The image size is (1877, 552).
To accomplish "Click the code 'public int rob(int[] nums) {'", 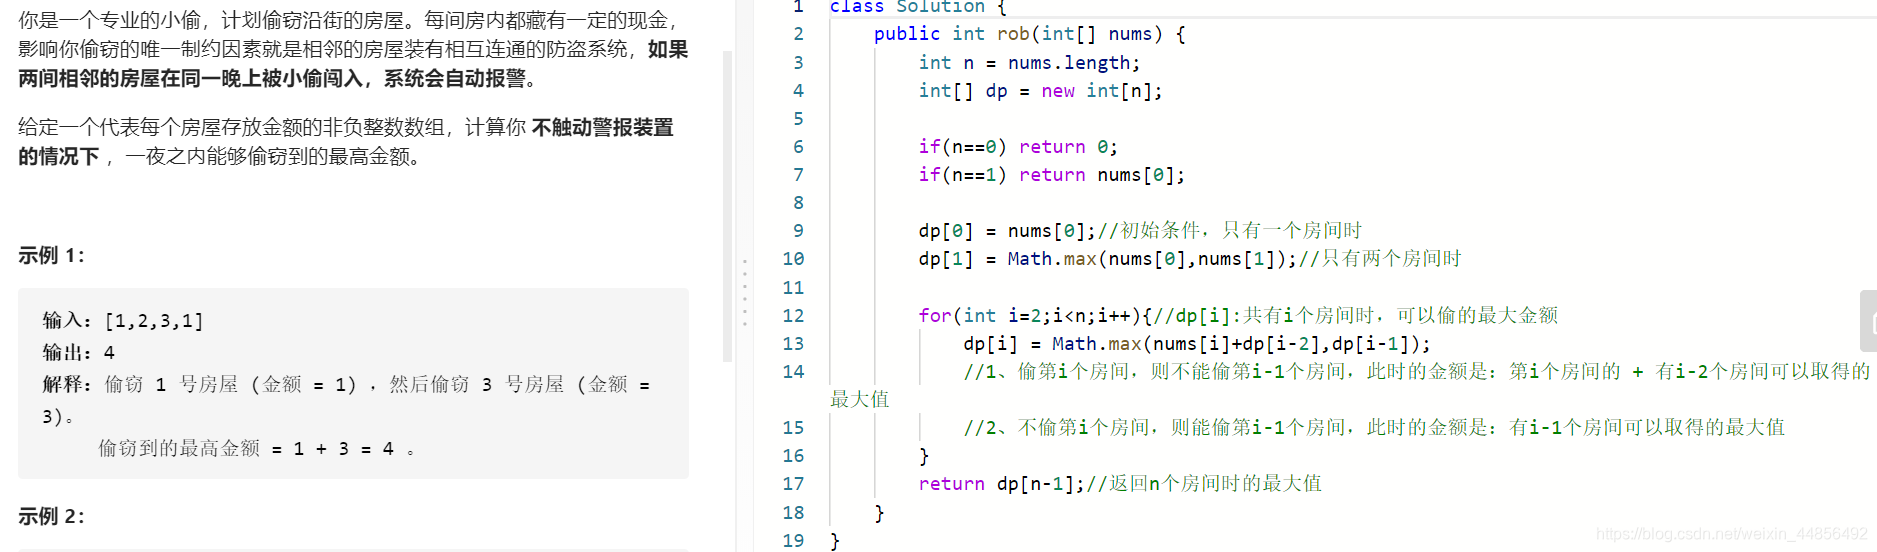I will [1030, 34].
